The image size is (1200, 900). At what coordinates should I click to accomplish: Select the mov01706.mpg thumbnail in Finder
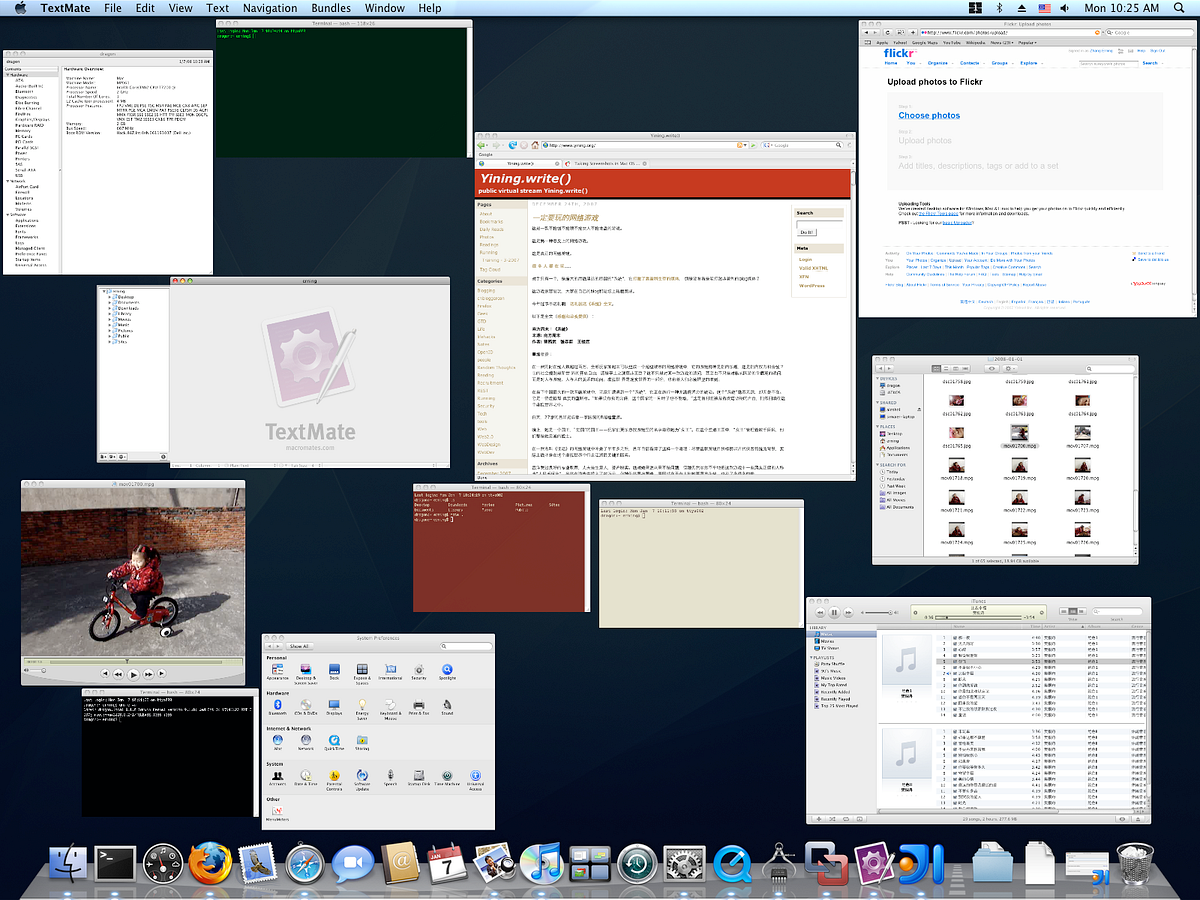pyautogui.click(x=1019, y=435)
